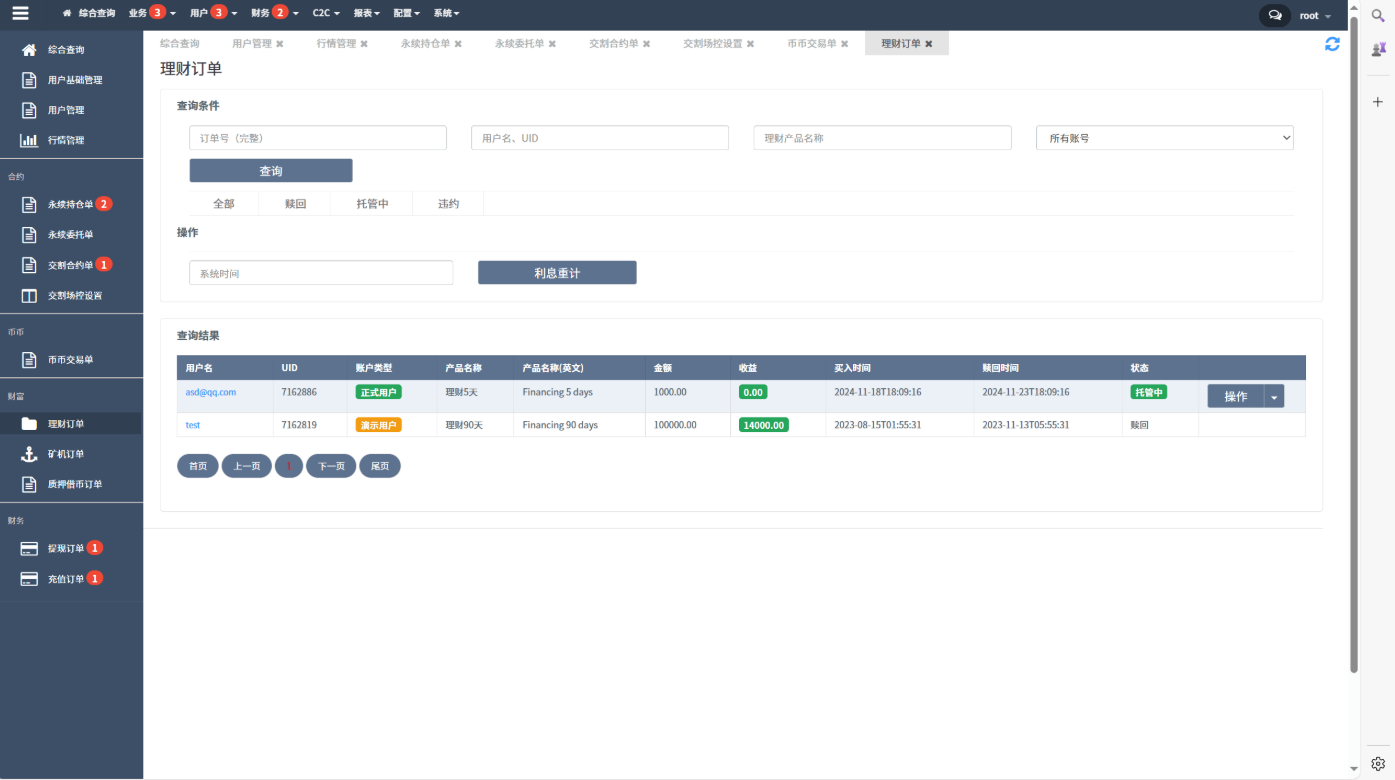The image size is (1395, 780).
Task: Click the anchor icon for 矿机订单
Action: coord(29,454)
